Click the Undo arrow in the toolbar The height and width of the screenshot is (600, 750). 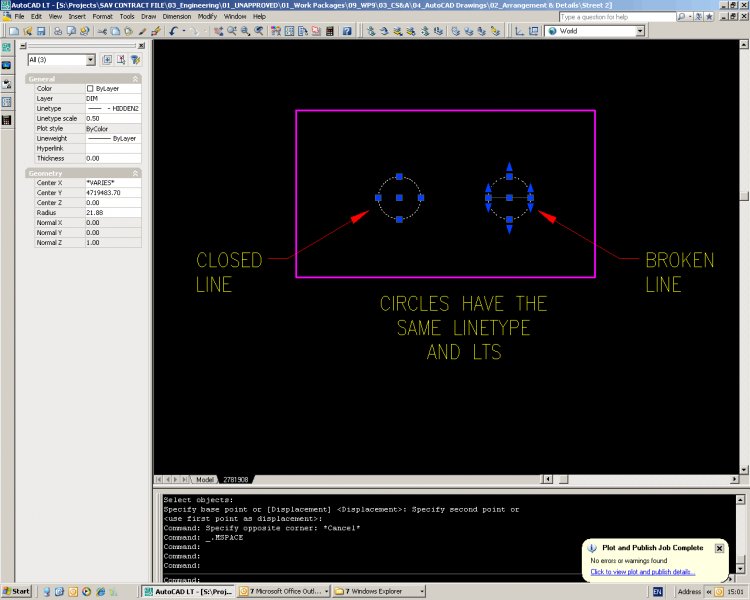173,31
